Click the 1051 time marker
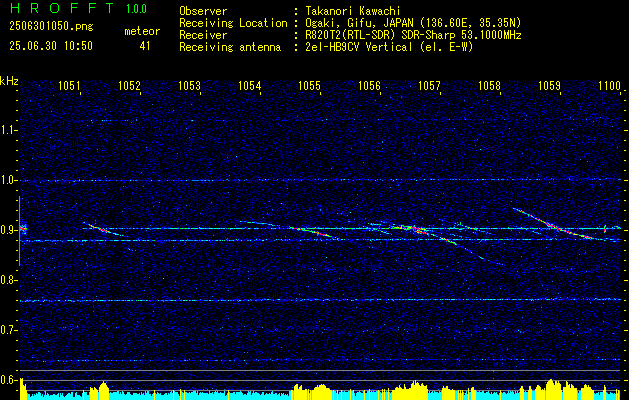 pos(69,85)
